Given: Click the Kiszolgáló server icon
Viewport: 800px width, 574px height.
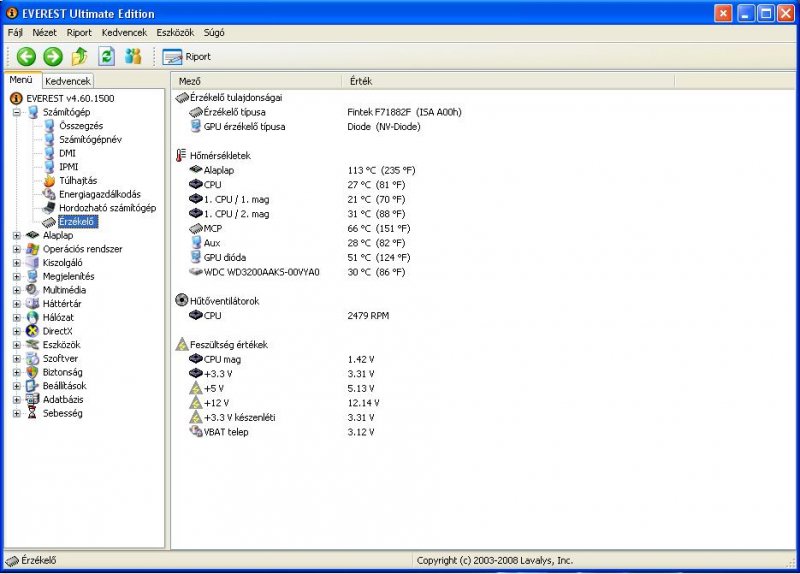Looking at the screenshot, I should [33, 263].
